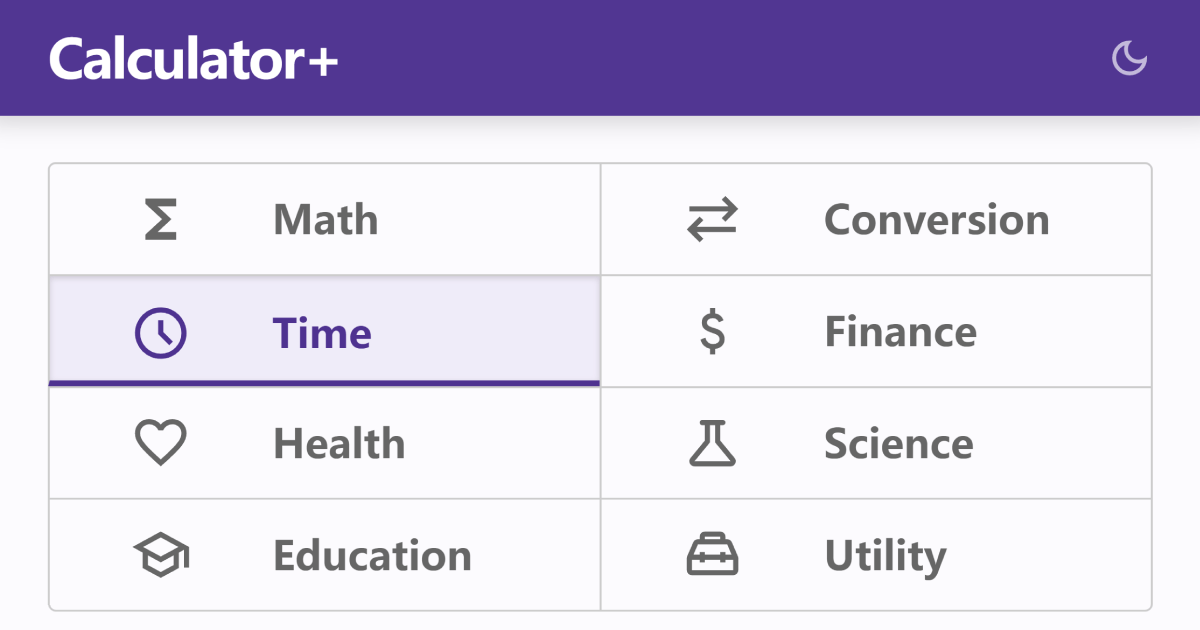Image resolution: width=1200 pixels, height=630 pixels.
Task: Select the highlighted Time tab
Action: point(325,331)
